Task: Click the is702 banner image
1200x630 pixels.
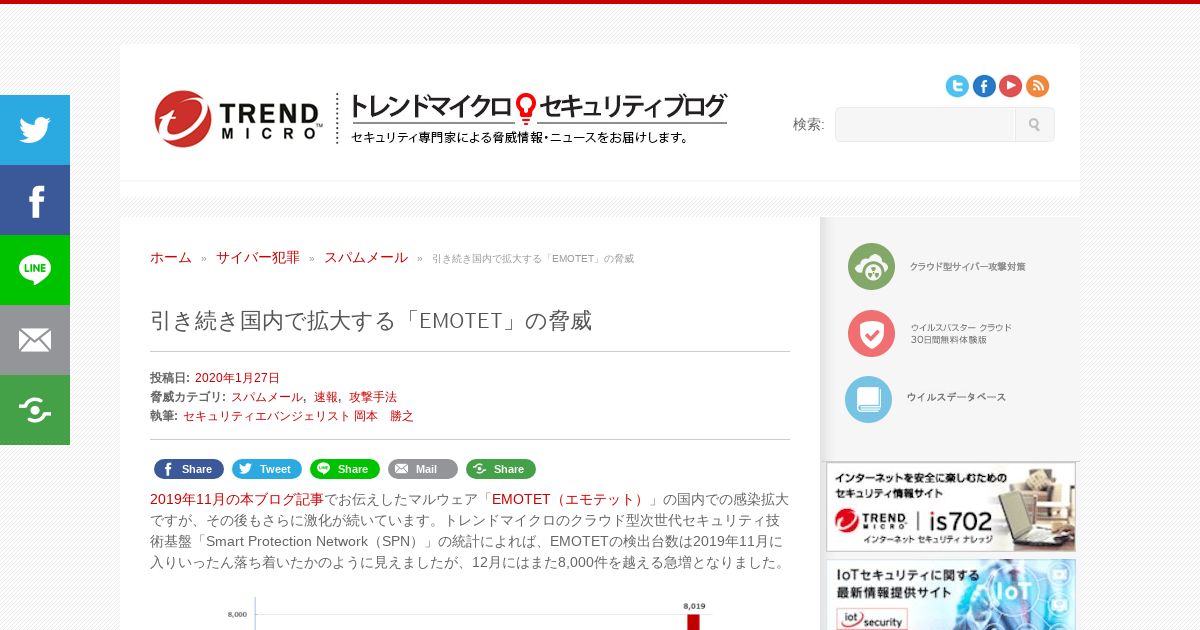Action: (951, 507)
